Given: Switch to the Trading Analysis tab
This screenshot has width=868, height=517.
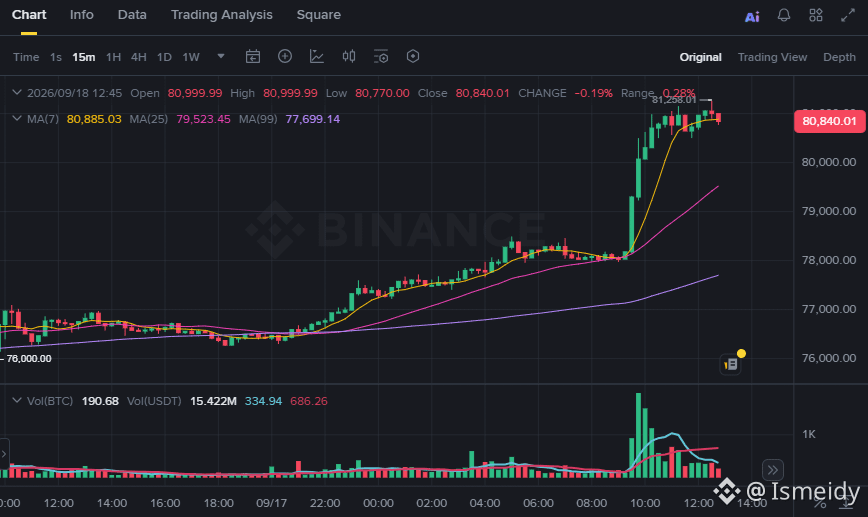Looking at the screenshot, I should 221,15.
